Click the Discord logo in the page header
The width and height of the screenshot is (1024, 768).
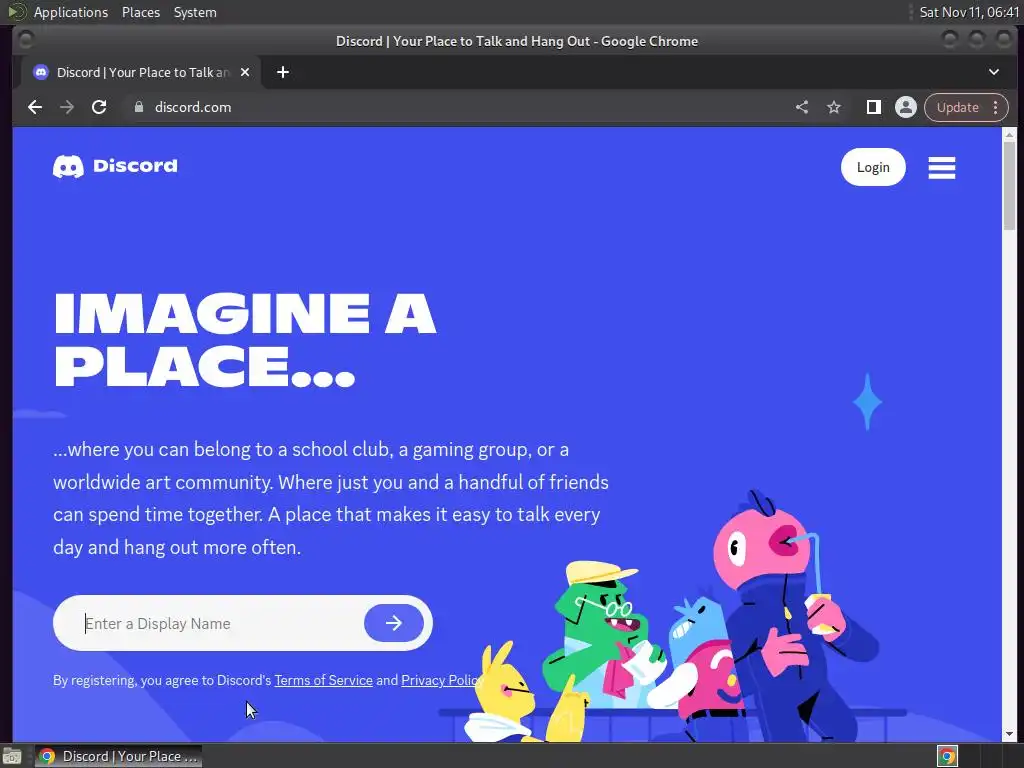click(x=115, y=166)
